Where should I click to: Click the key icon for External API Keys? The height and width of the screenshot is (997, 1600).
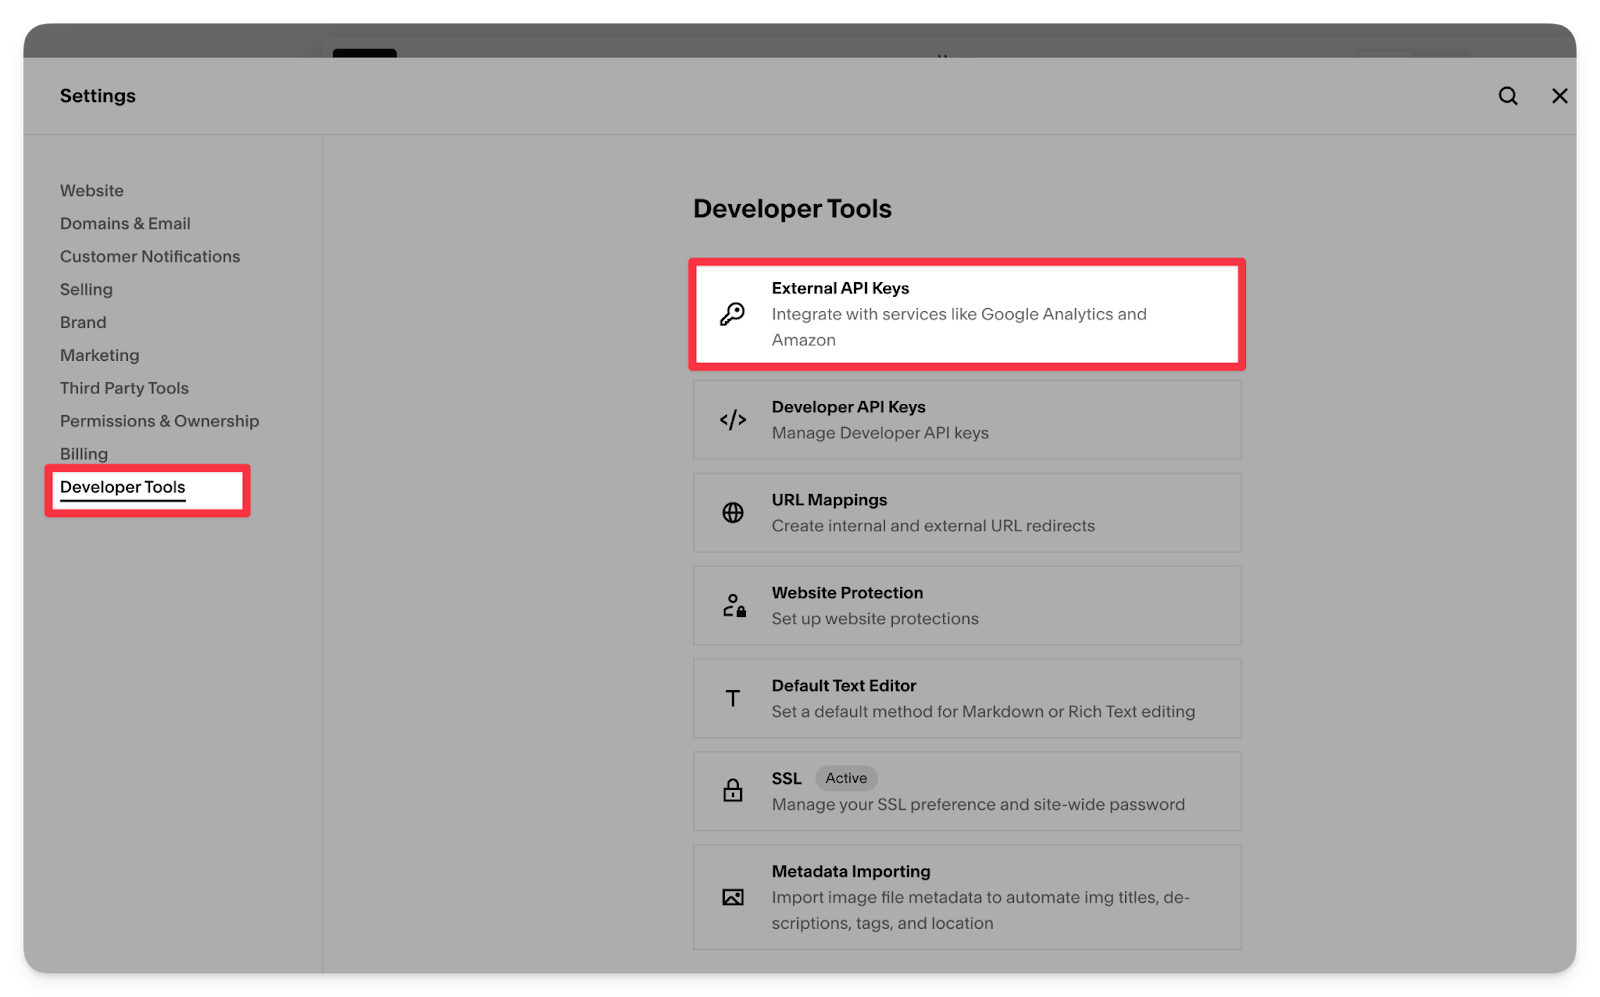pyautogui.click(x=732, y=314)
